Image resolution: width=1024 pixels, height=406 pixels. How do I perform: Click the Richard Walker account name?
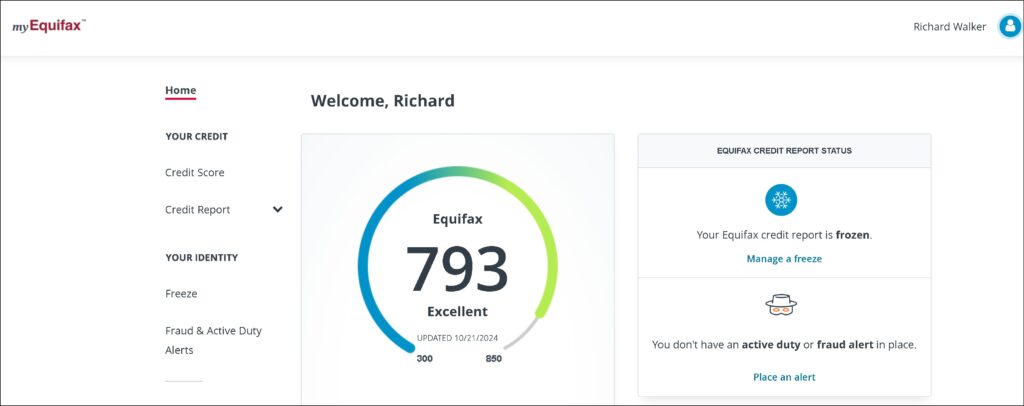pyautogui.click(x=949, y=27)
